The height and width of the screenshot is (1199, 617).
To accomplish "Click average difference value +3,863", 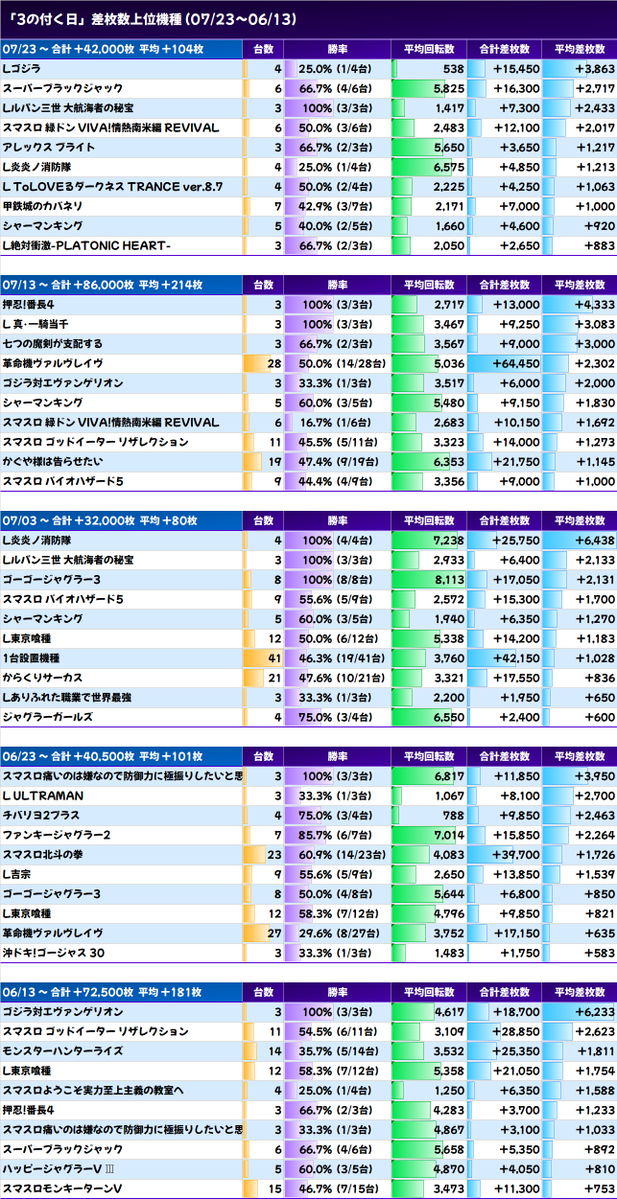I will [594, 69].
